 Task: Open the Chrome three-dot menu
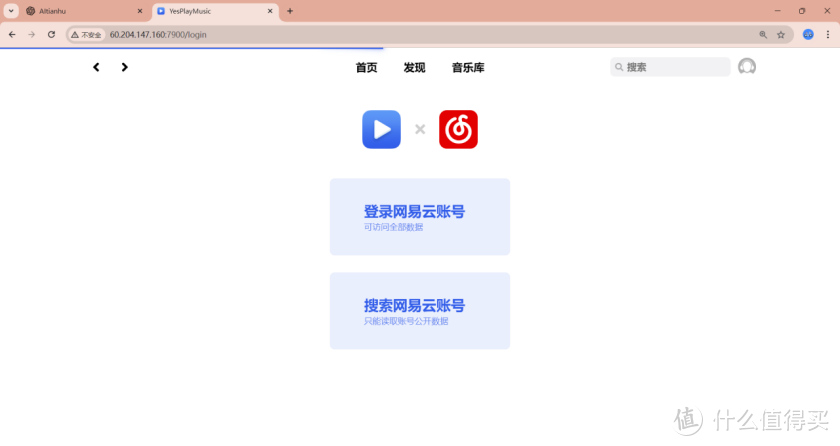coord(827,34)
